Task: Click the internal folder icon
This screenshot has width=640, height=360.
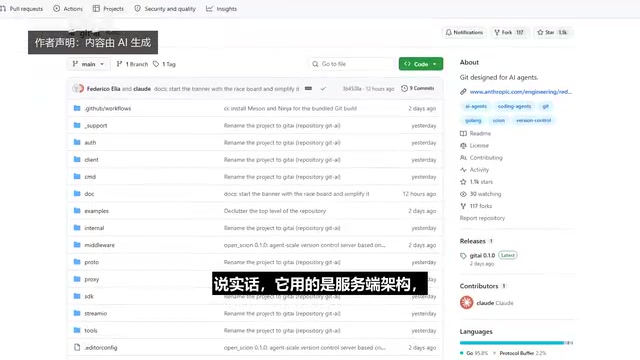Action: [x=77, y=228]
